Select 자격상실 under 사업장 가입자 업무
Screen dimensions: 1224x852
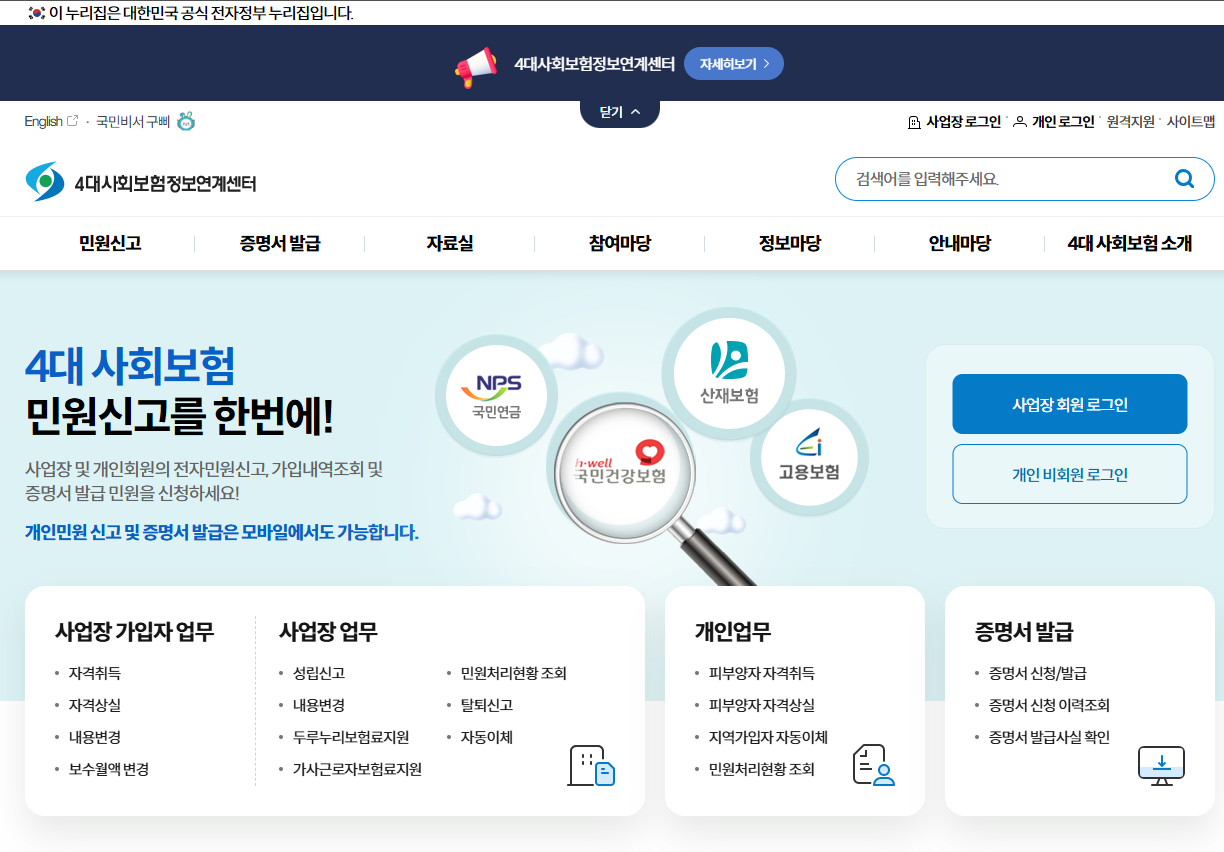click(95, 705)
